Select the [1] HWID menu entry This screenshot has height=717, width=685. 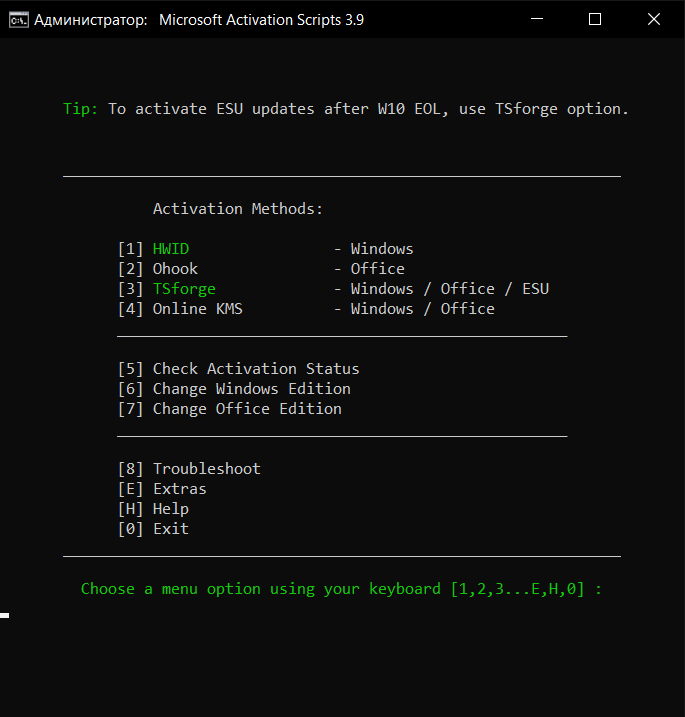(x=154, y=249)
